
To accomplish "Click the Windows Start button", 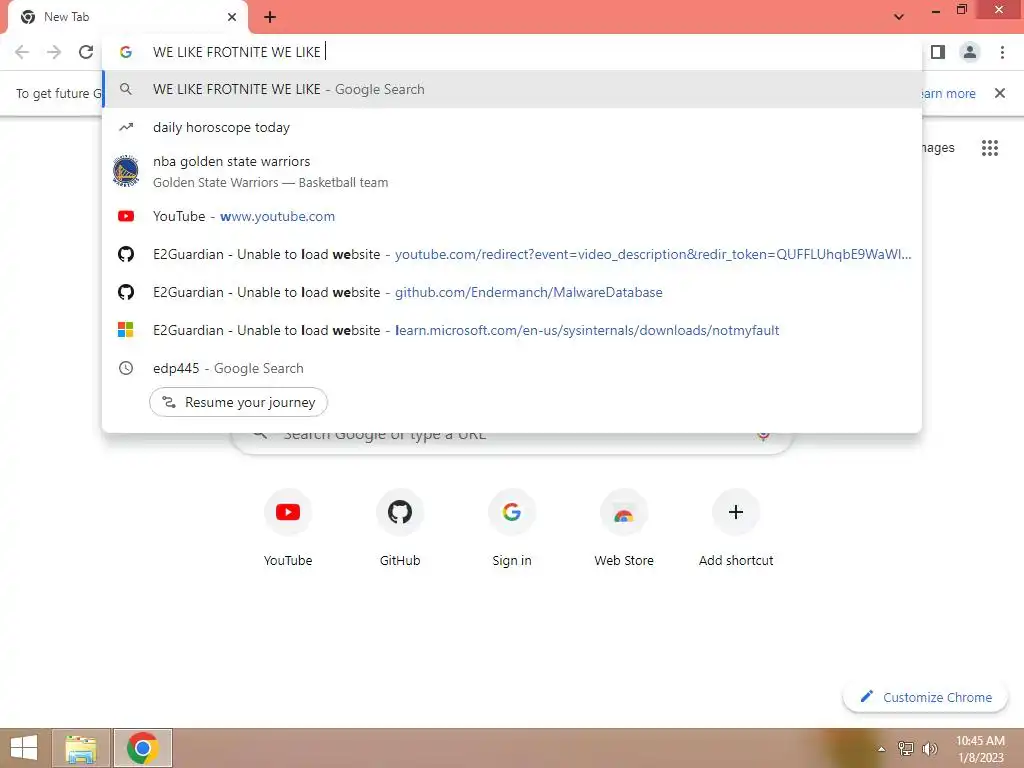I will (x=24, y=748).
